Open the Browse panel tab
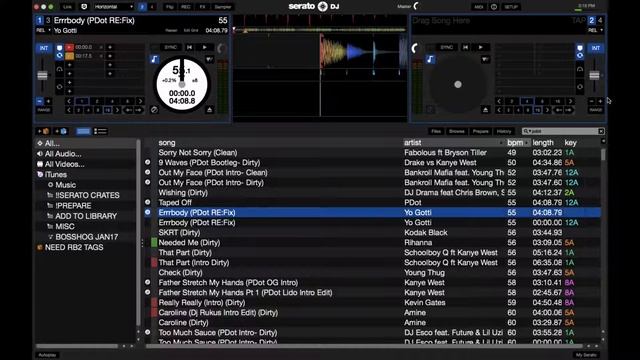 coord(457,131)
